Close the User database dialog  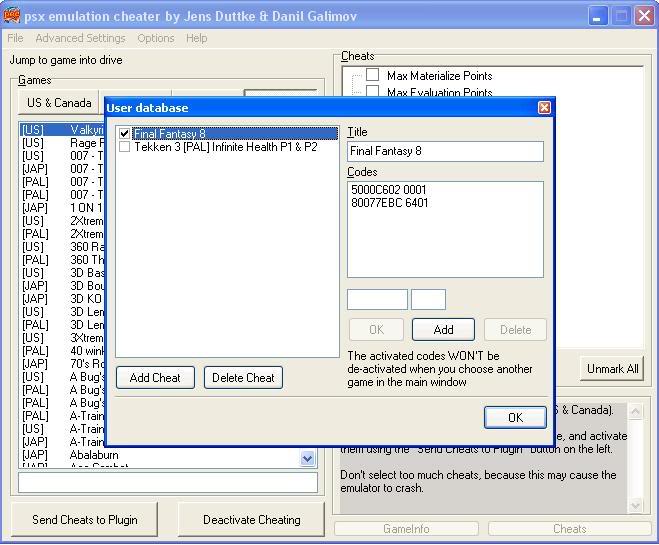[544, 108]
